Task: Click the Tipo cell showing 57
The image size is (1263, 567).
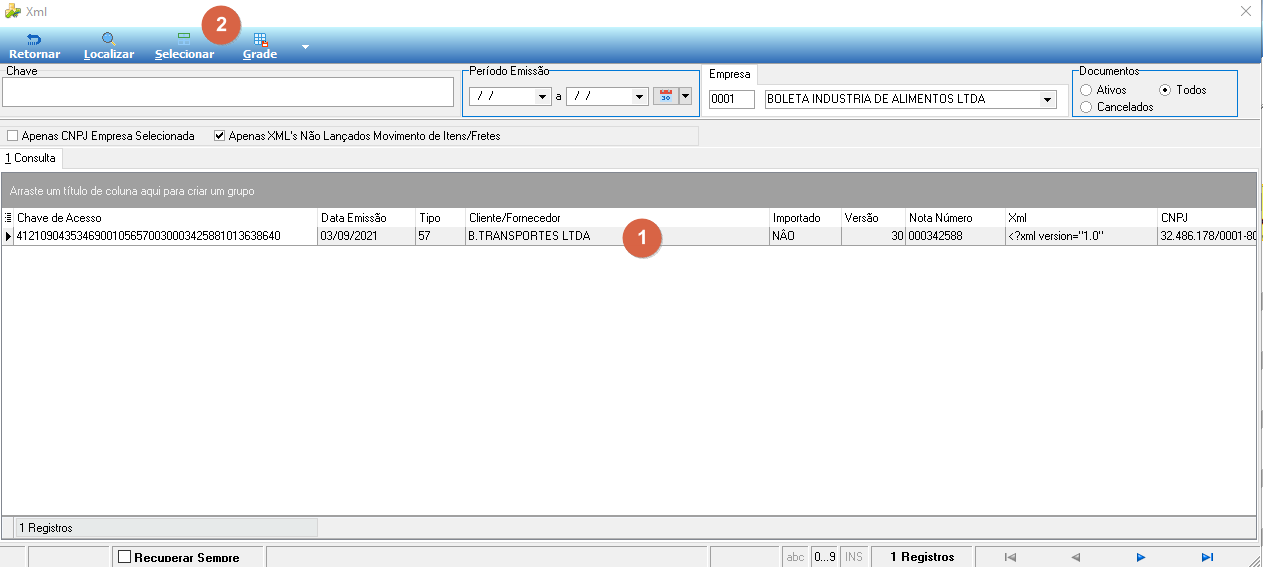Action: [x=440, y=236]
